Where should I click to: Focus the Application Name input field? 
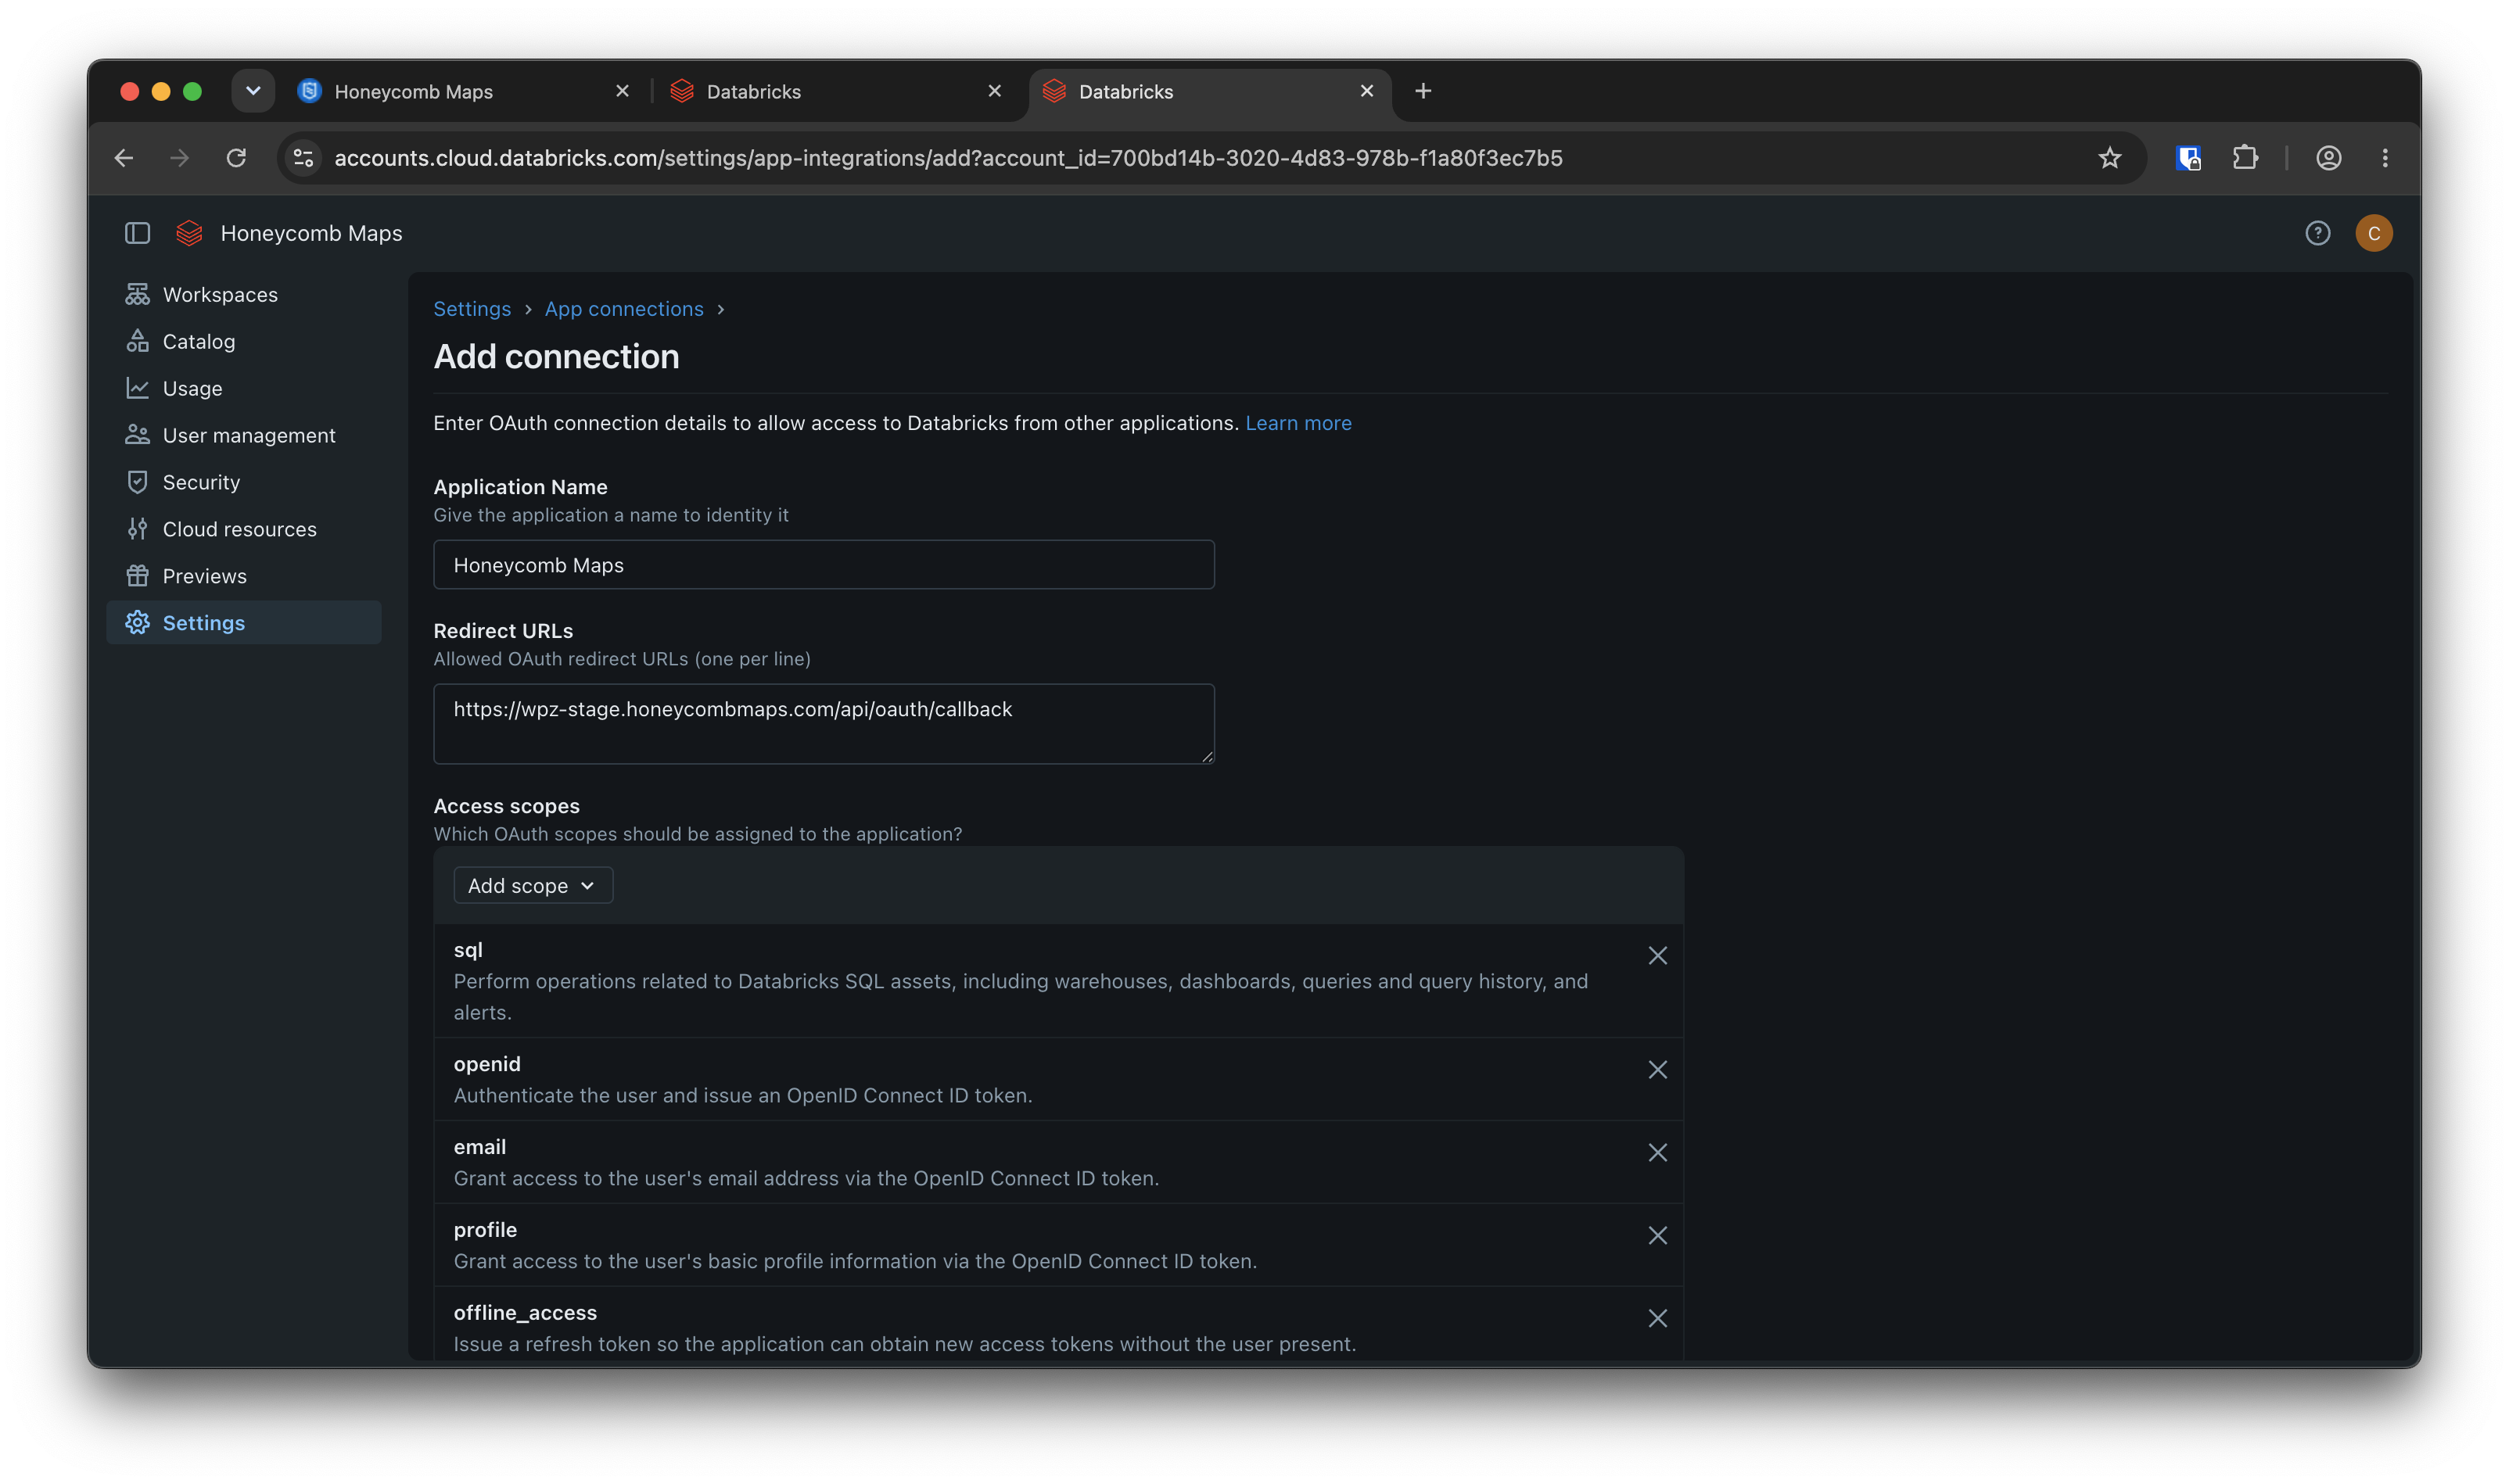pos(824,565)
